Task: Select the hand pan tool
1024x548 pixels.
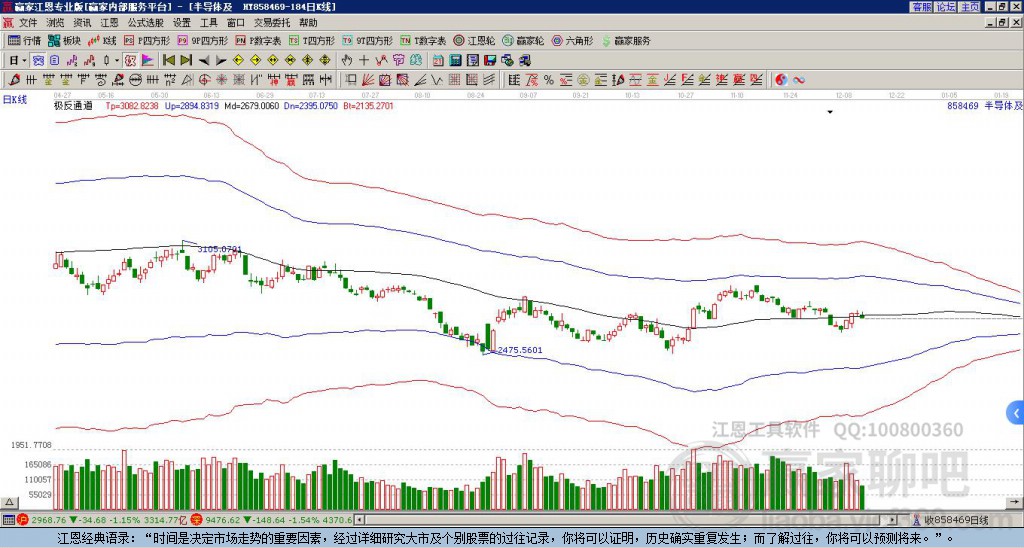Action: coord(347,61)
